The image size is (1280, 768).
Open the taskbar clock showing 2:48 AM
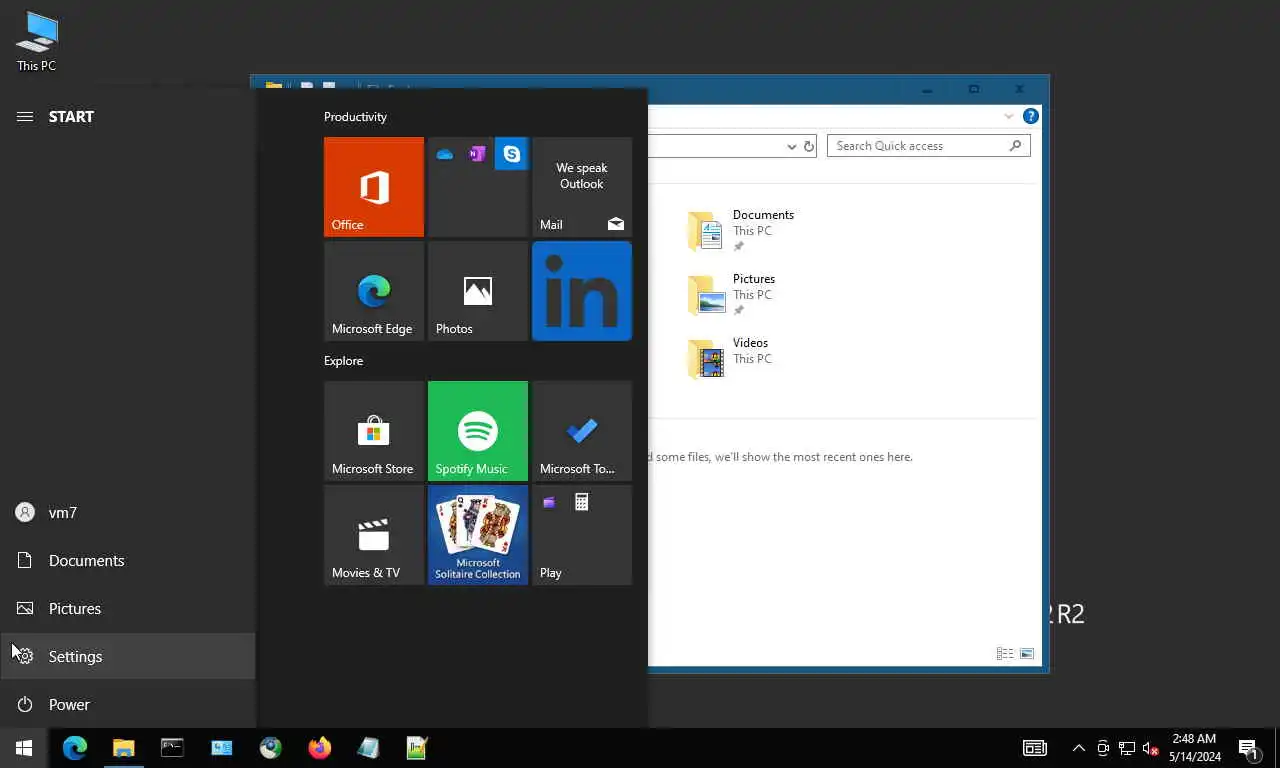point(1194,748)
